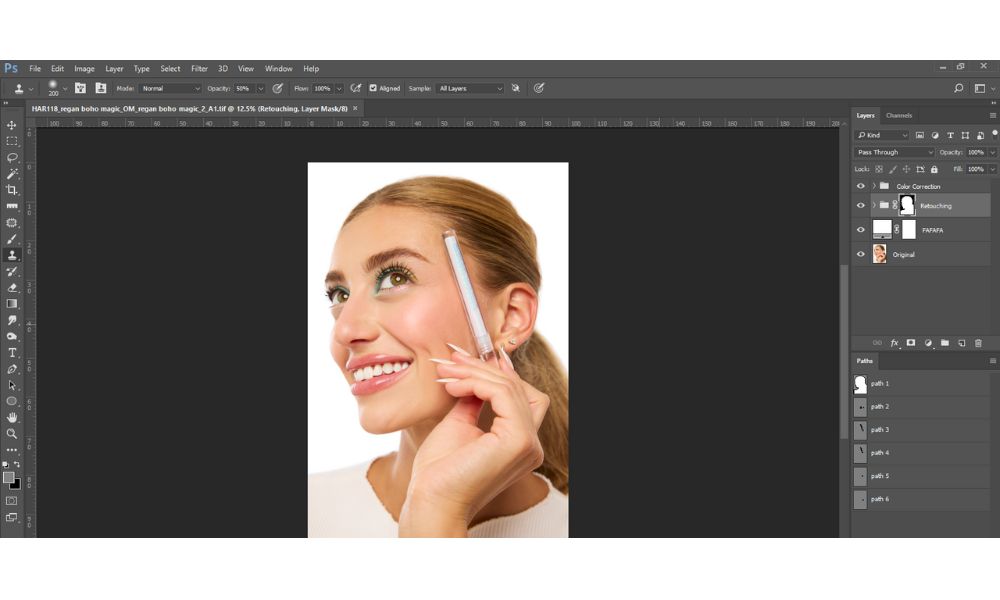
Task: Select the Hand tool
Action: 11,418
